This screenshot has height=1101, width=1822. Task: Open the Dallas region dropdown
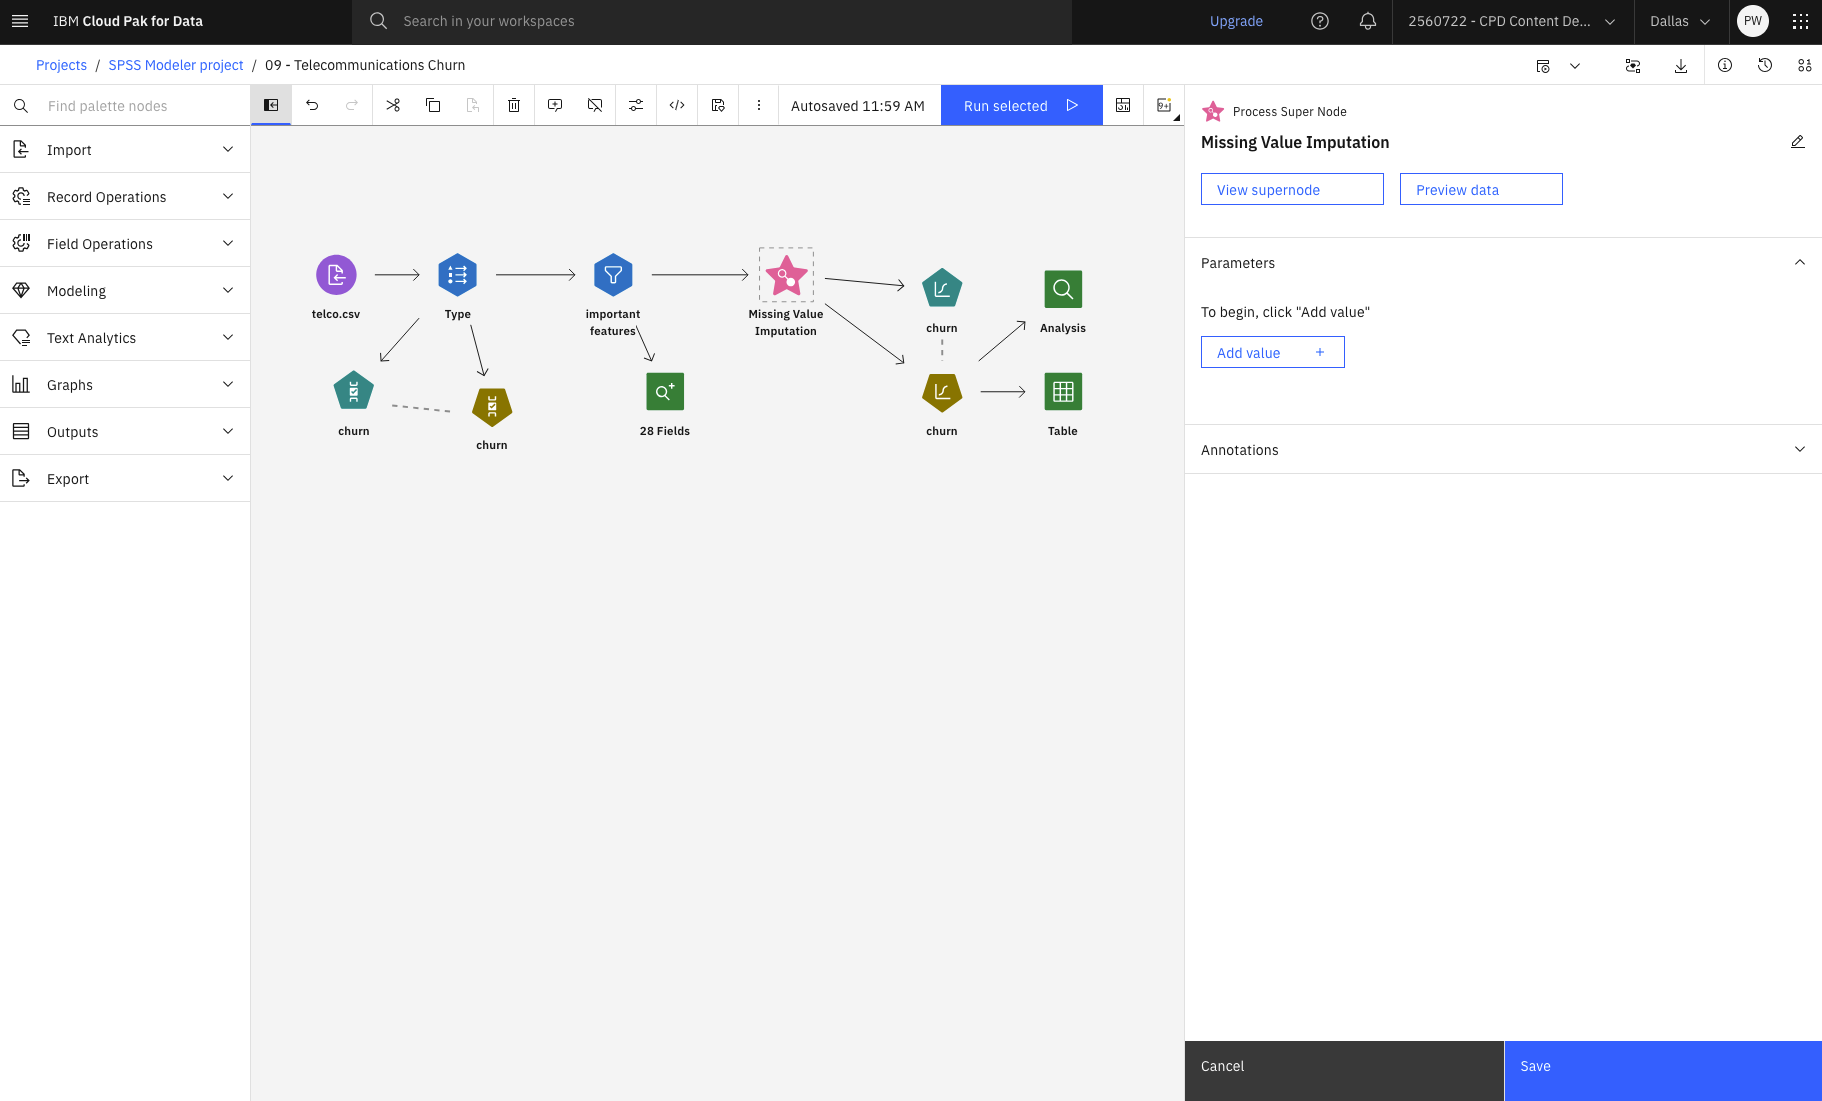(1680, 21)
